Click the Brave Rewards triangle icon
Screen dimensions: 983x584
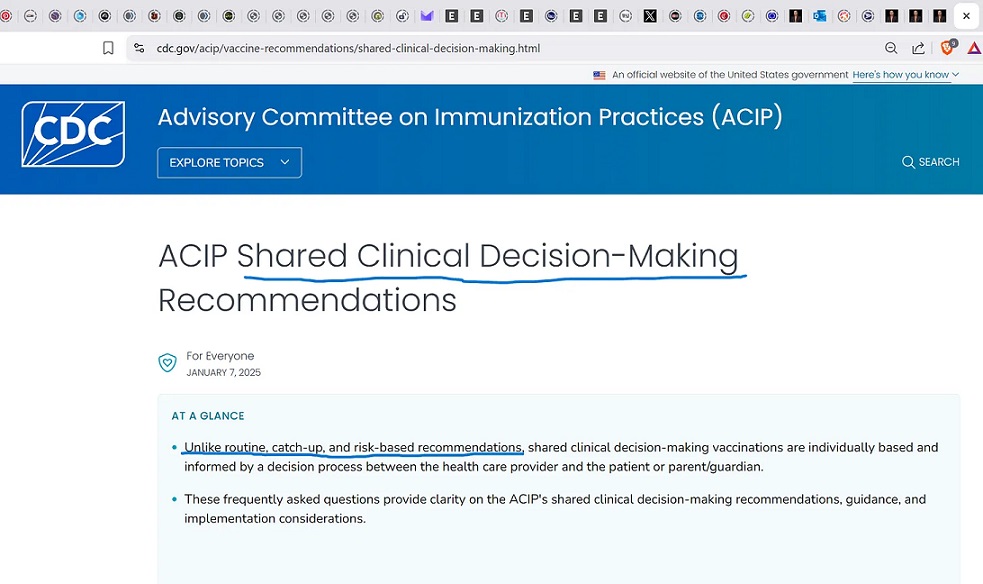pyautogui.click(x=974, y=48)
